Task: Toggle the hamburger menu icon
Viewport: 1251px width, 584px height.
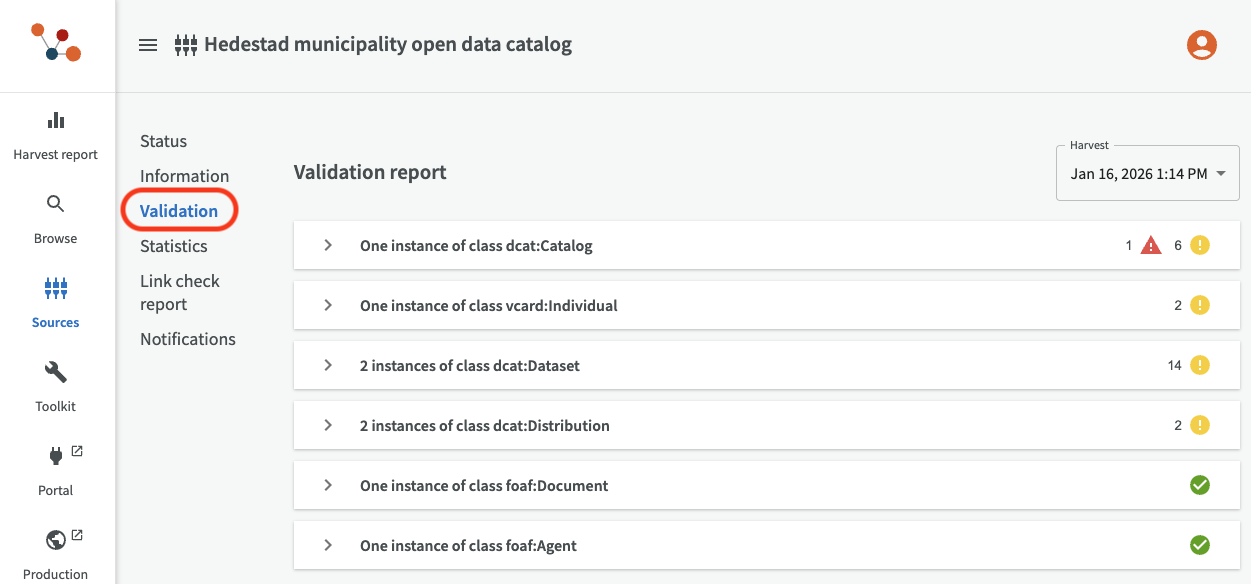Action: tap(148, 45)
